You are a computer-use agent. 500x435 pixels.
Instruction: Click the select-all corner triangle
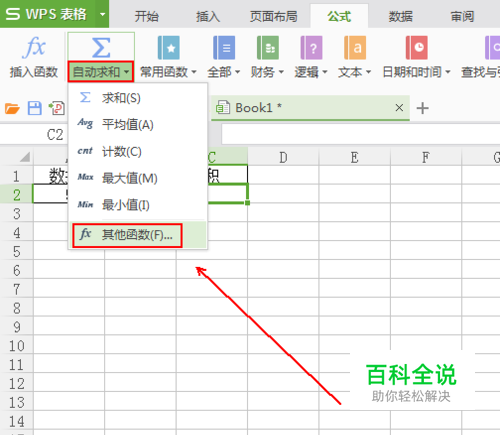point(25,156)
